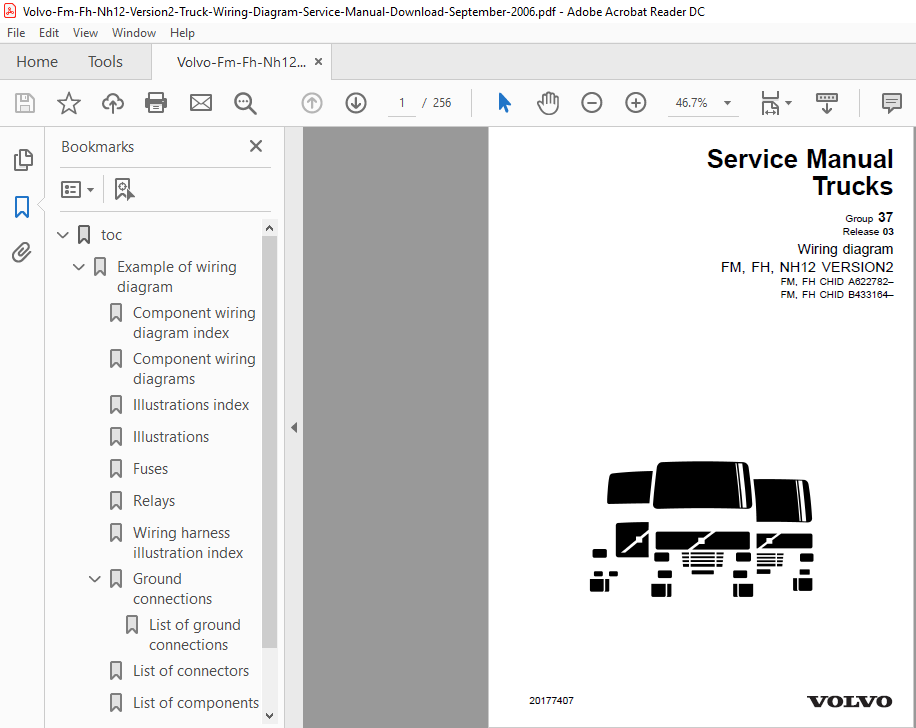Jump to the Relays bookmark
Viewport: 916px width, 728px height.
(154, 501)
